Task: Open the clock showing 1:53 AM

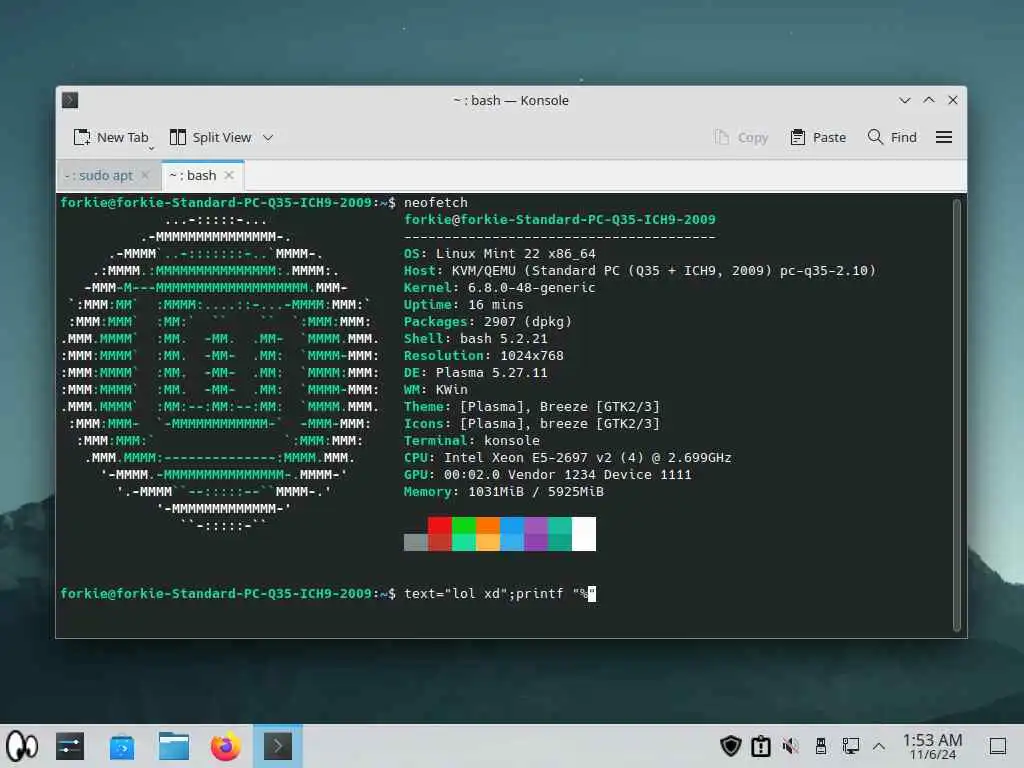Action: pyautogui.click(x=932, y=746)
